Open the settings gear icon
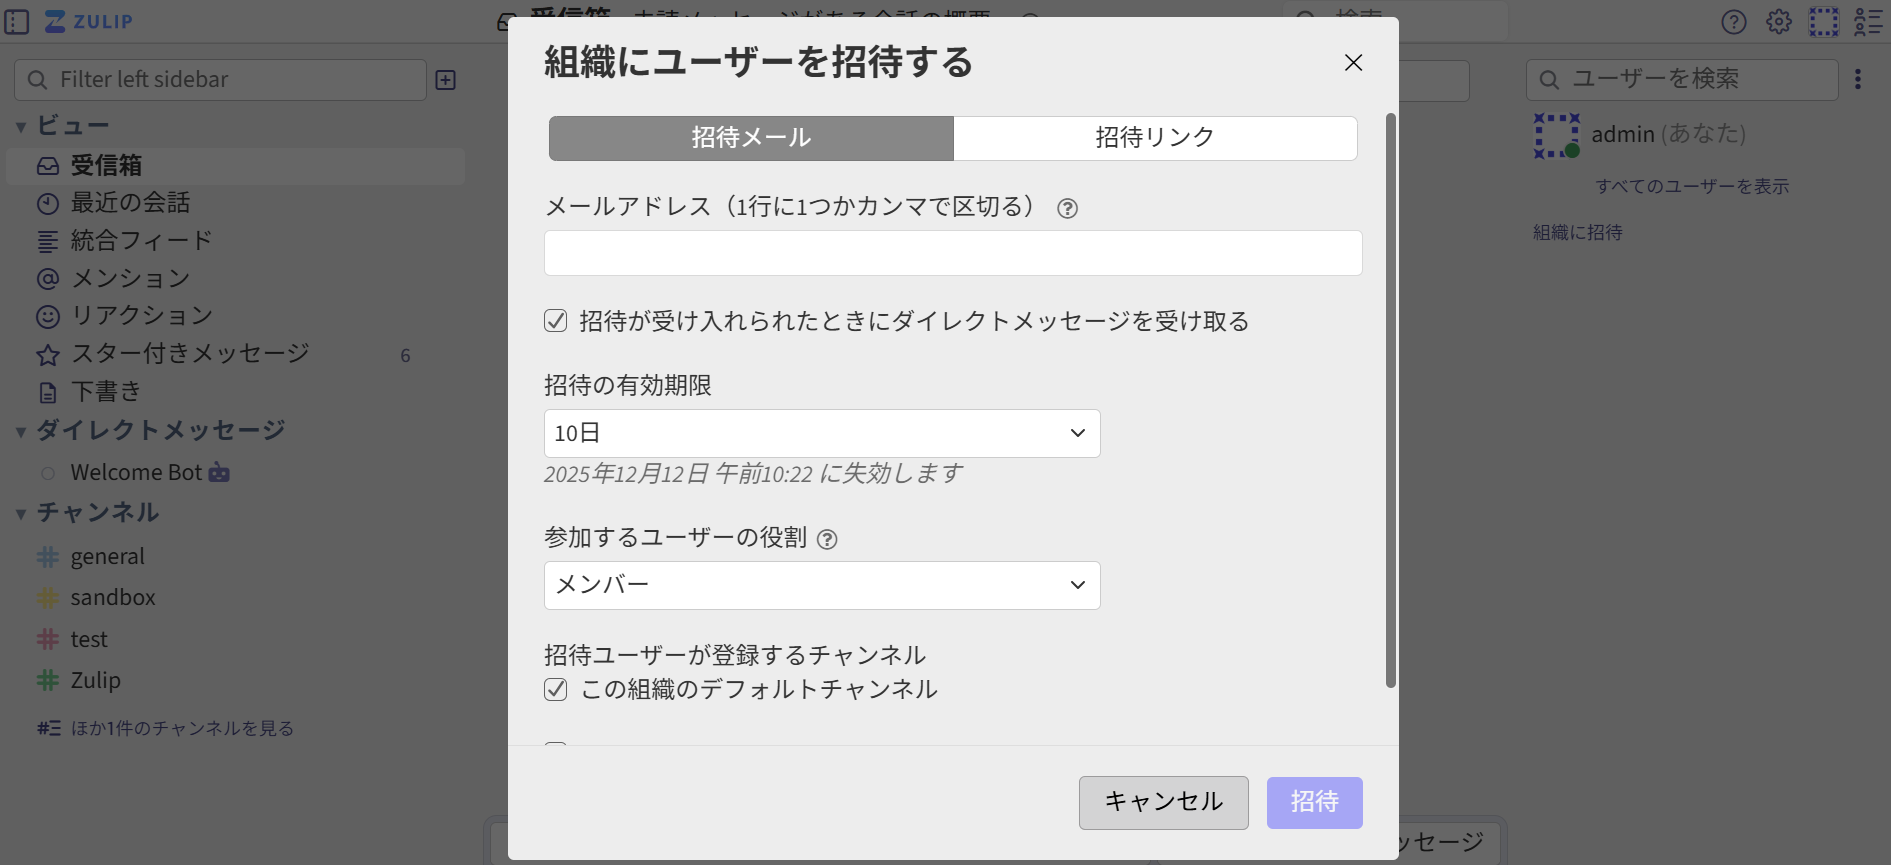This screenshot has width=1891, height=865. click(1779, 21)
